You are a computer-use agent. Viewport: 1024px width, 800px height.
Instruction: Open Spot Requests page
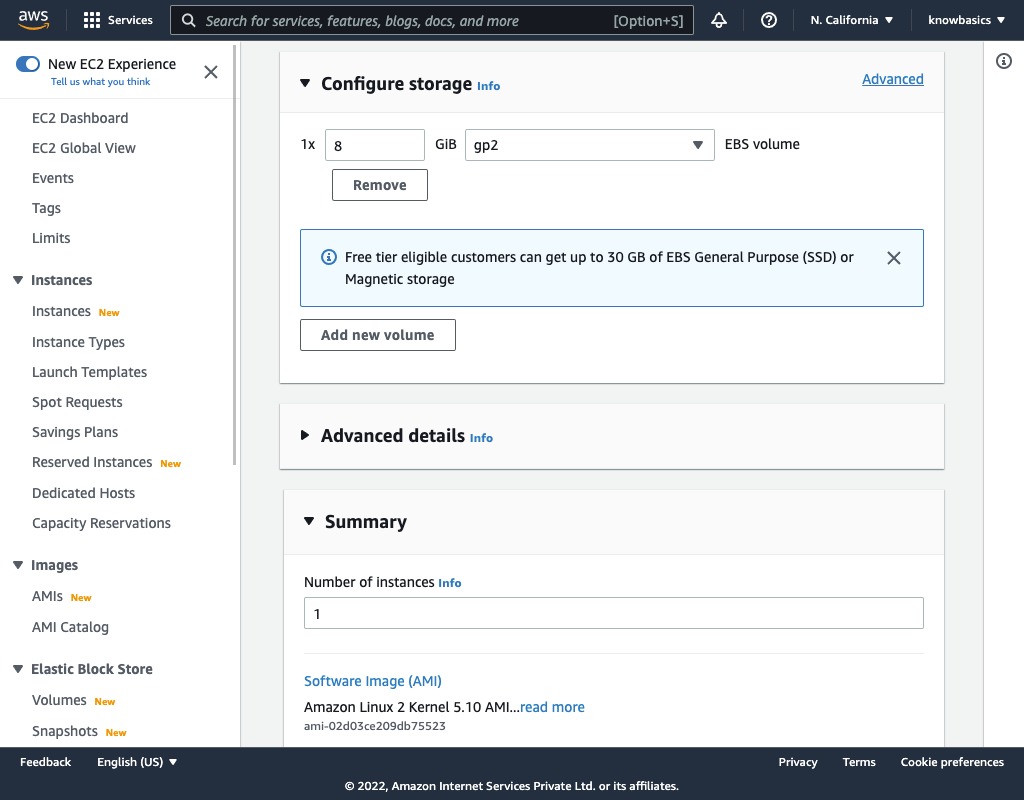point(77,402)
